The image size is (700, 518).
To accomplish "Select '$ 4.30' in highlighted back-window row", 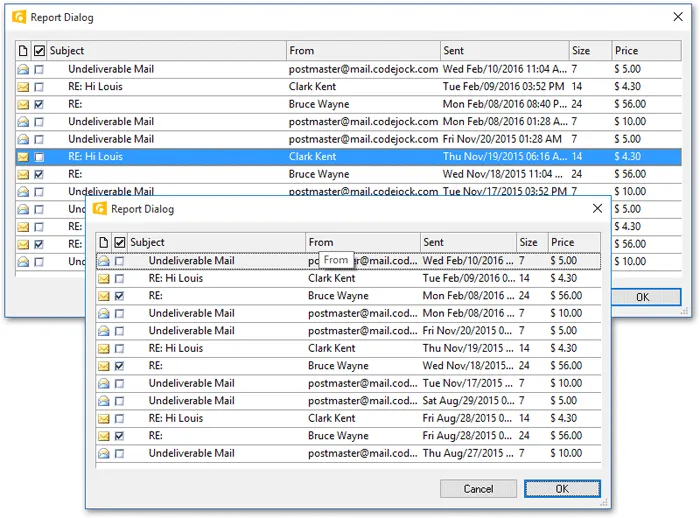I will (628, 157).
